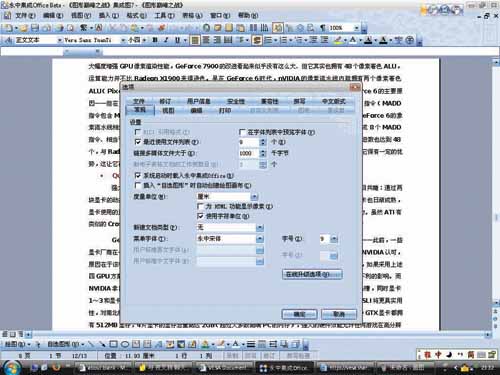Uncheck the 最近使用文件列表 checkbox
This screenshot has height=375, width=500.
pos(138,142)
